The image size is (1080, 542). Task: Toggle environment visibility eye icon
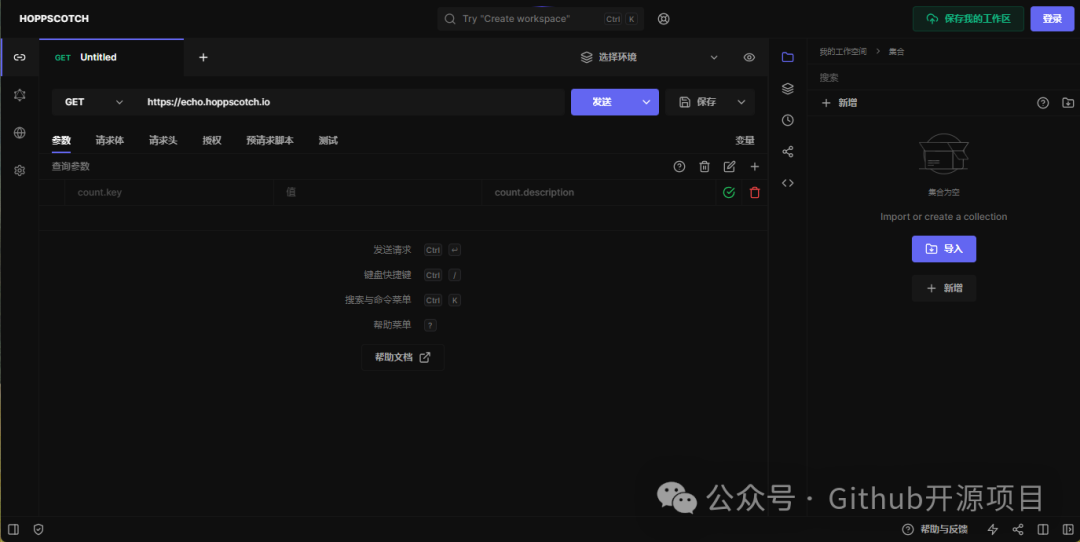749,57
